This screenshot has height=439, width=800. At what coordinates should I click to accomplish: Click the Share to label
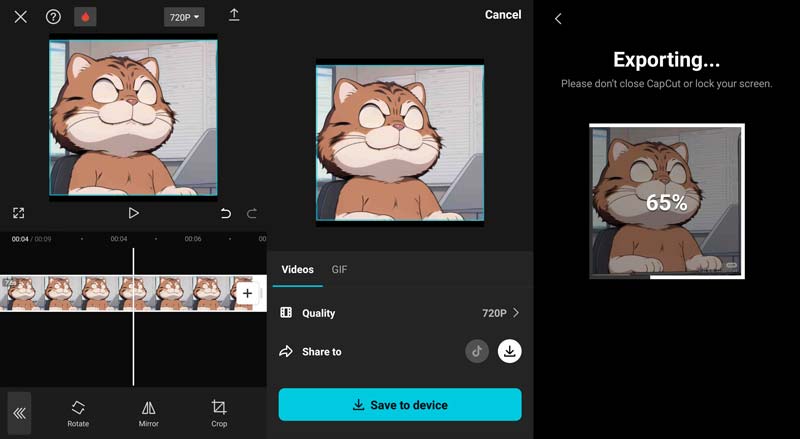coord(321,352)
